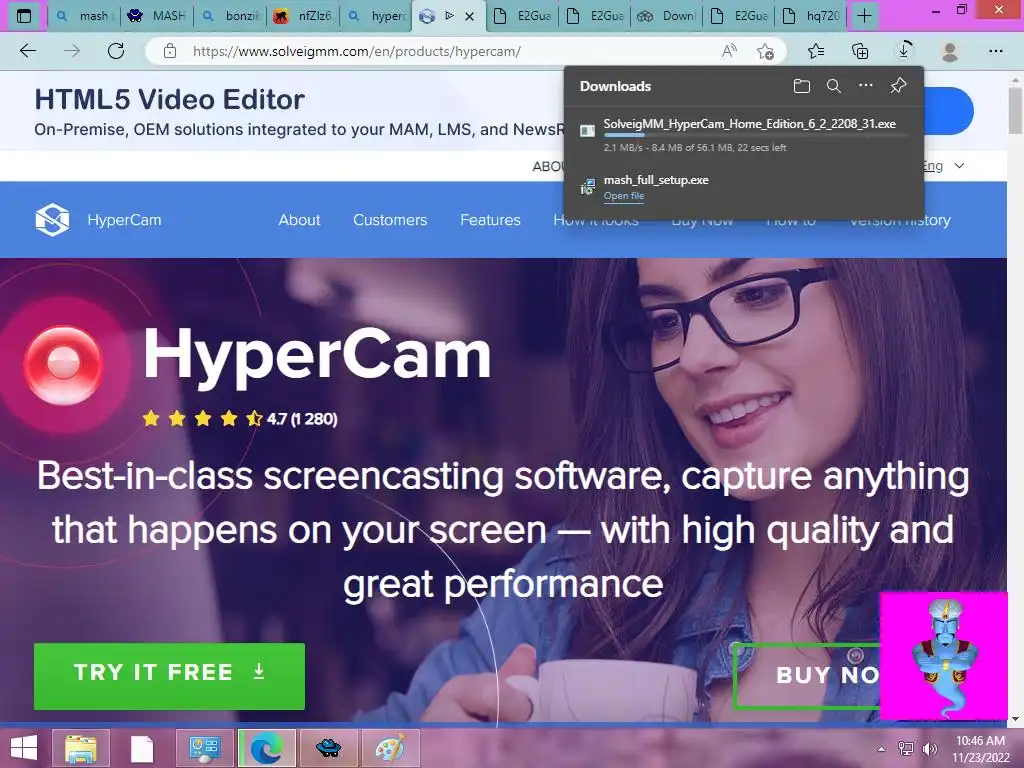Click the HyperCam brand link
Viewport: 1024px width, 768px height.
[124, 220]
